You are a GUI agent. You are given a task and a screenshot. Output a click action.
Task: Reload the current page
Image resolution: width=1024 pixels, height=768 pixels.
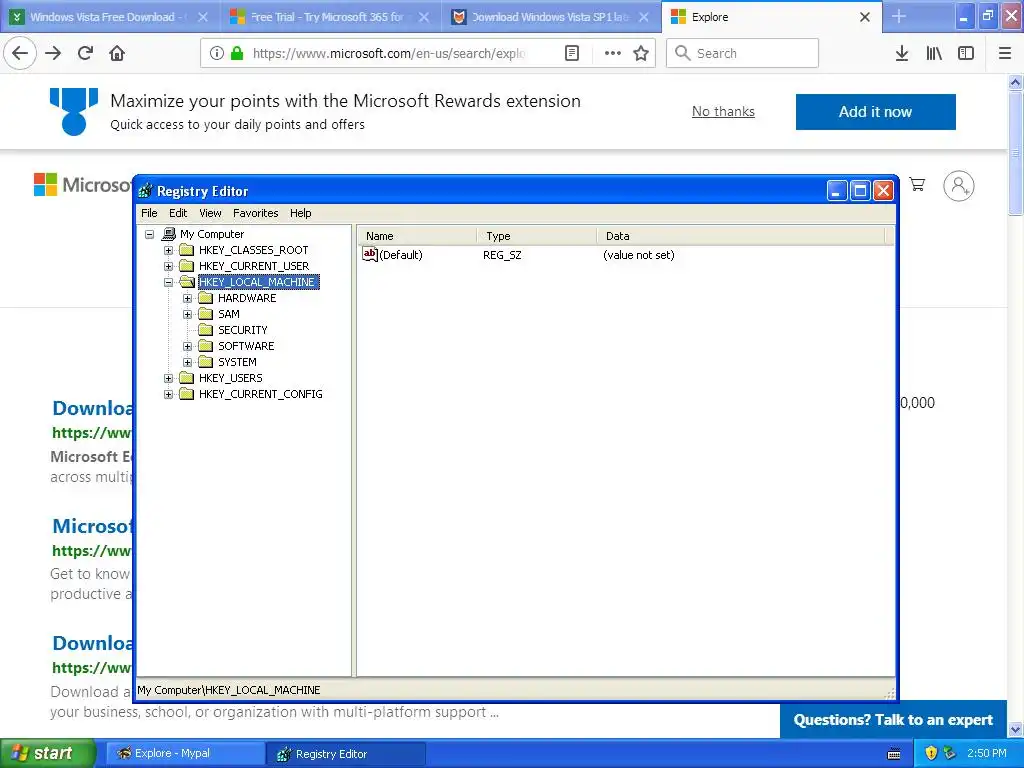pos(86,53)
